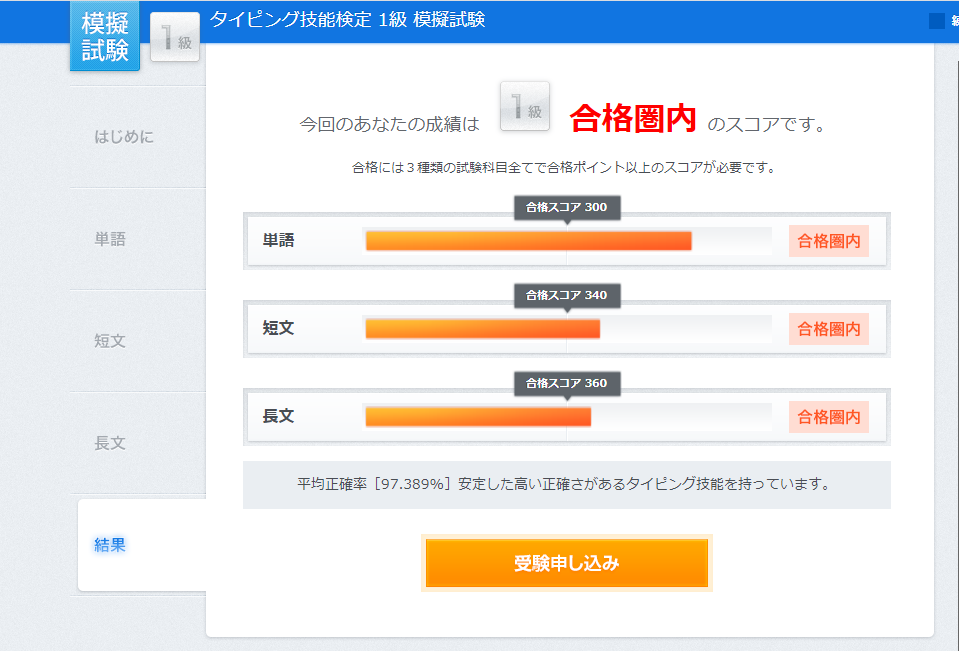Click the 合格スコア 360 marker
This screenshot has width=959, height=651.
(567, 384)
